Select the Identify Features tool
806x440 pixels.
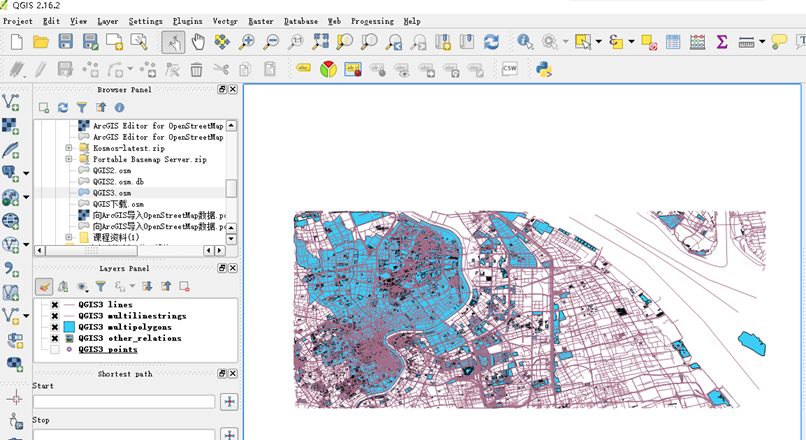point(525,42)
